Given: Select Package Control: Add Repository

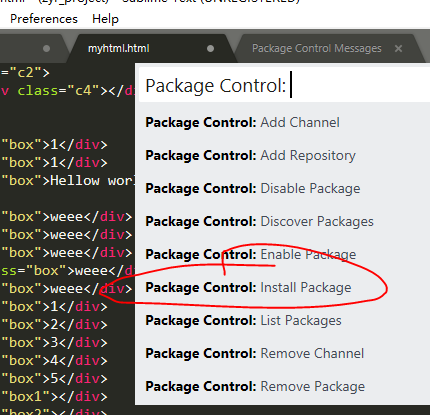Looking at the screenshot, I should [x=283, y=155].
